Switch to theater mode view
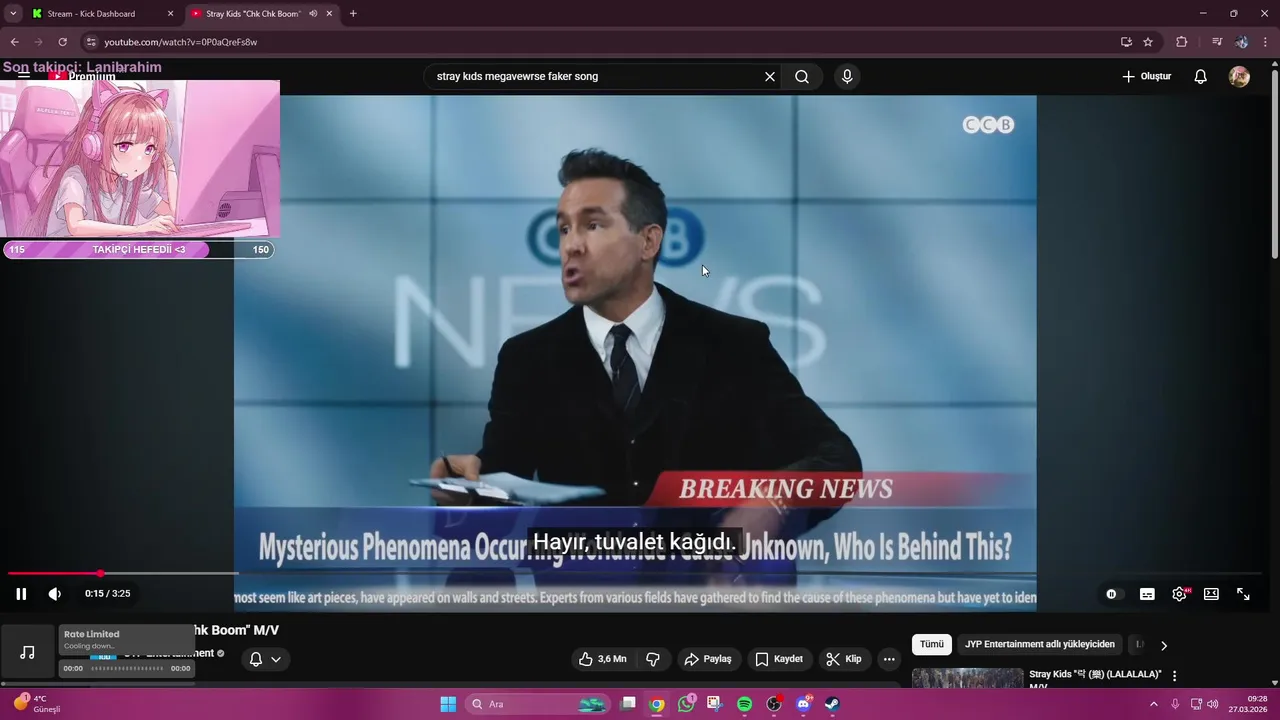This screenshot has height=720, width=1280. click(x=1211, y=594)
